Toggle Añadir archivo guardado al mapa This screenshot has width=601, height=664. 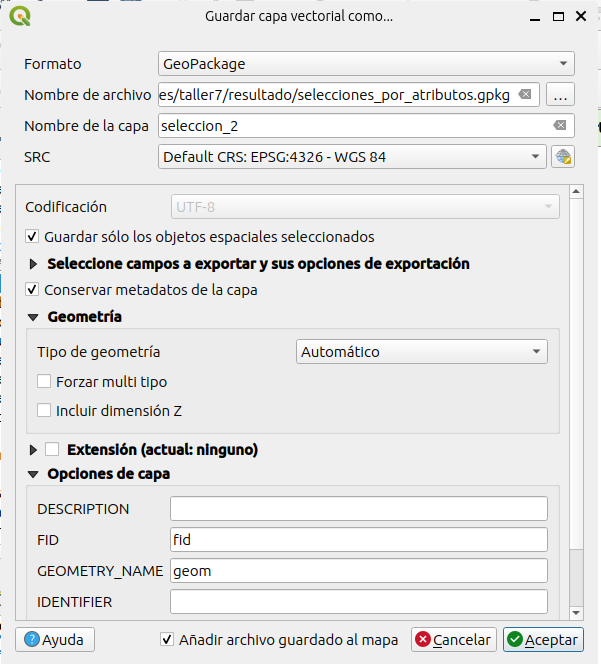tap(168, 639)
